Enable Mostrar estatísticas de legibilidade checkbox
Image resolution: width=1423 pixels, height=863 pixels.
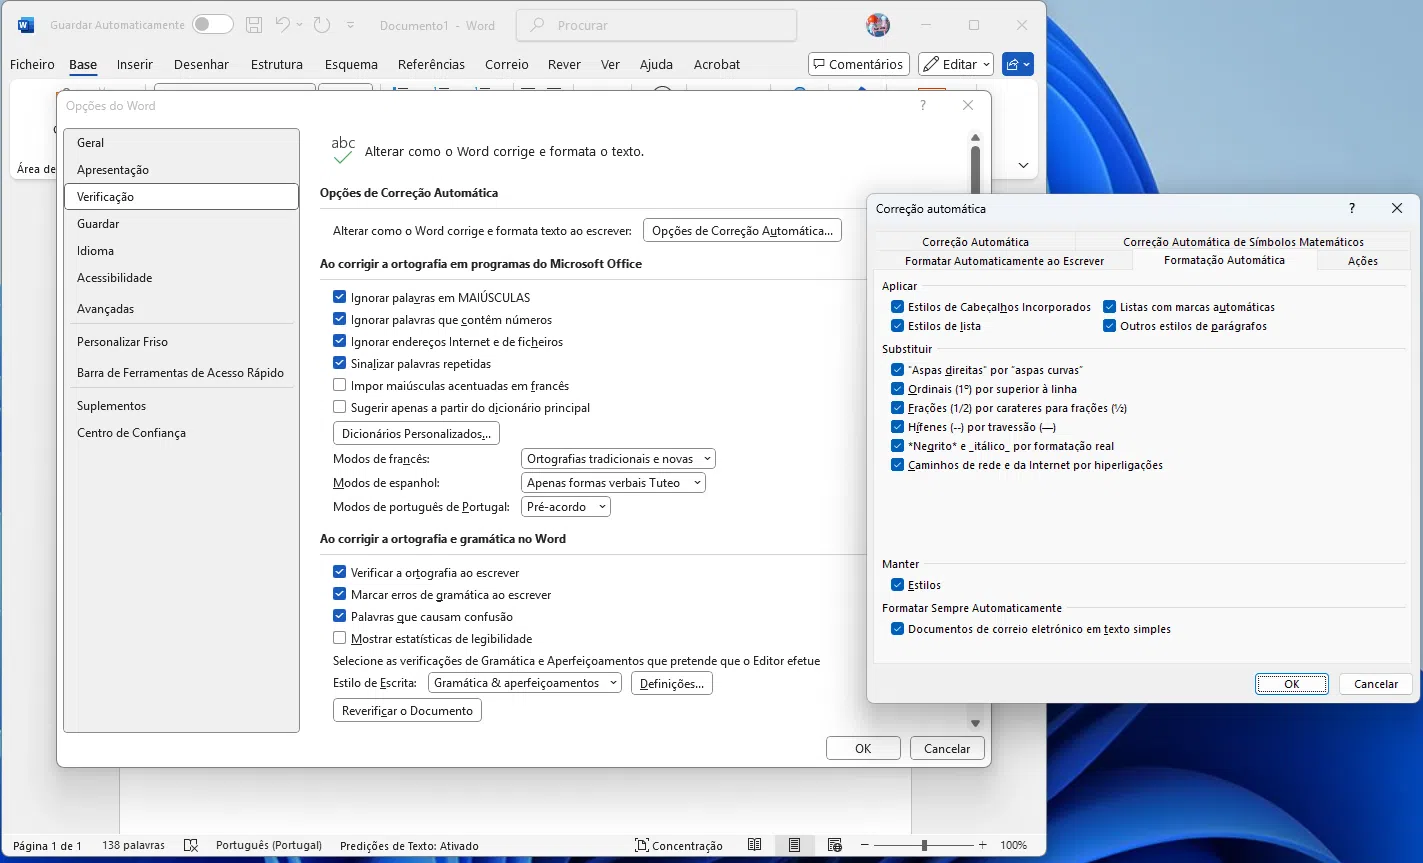[340, 638]
